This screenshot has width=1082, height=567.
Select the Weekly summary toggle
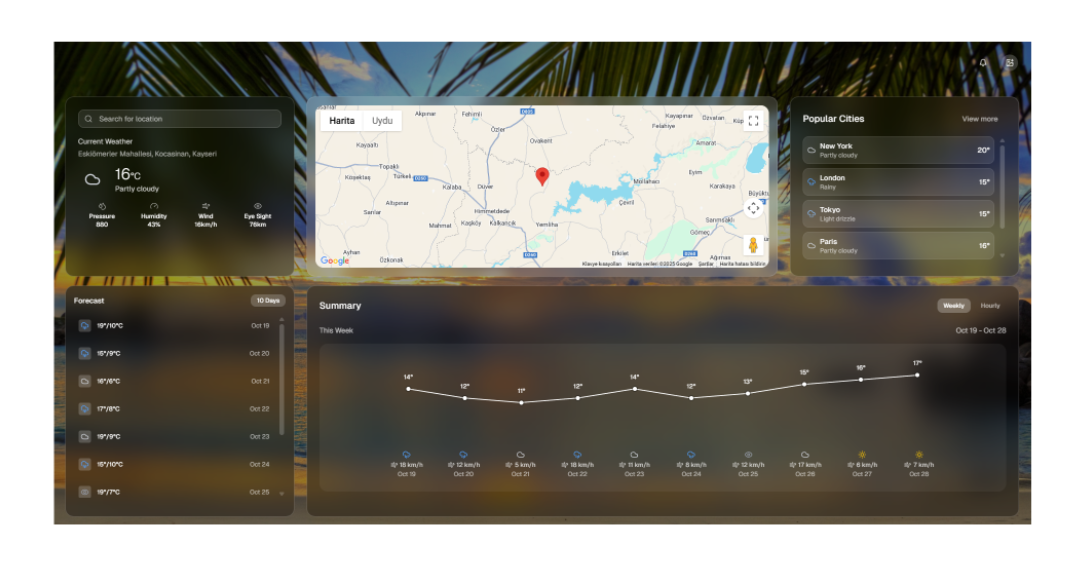954,306
